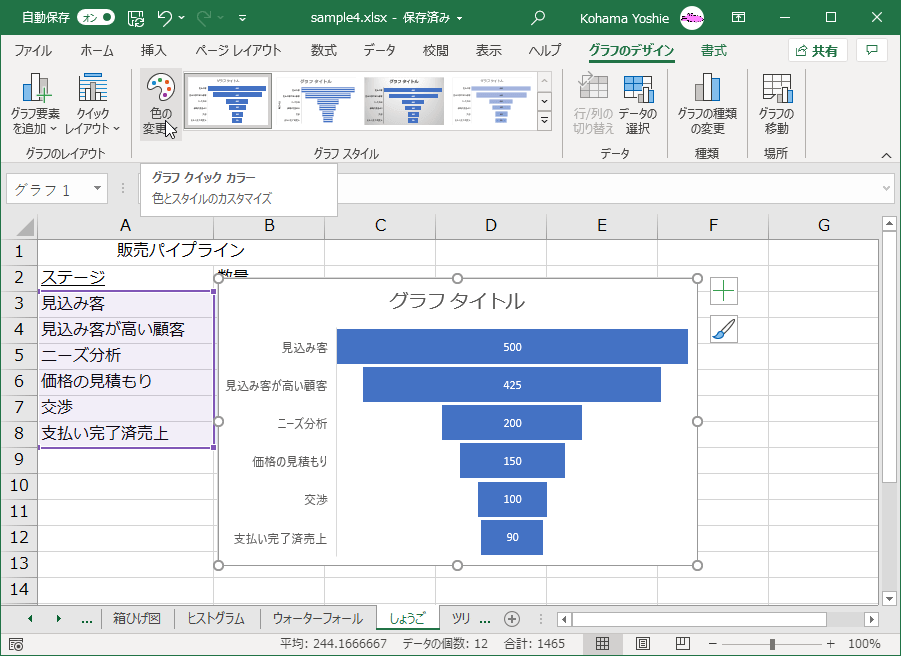Screen dimensions: 901x656
Task: Click the Undo arrow icon
Action: point(165,18)
